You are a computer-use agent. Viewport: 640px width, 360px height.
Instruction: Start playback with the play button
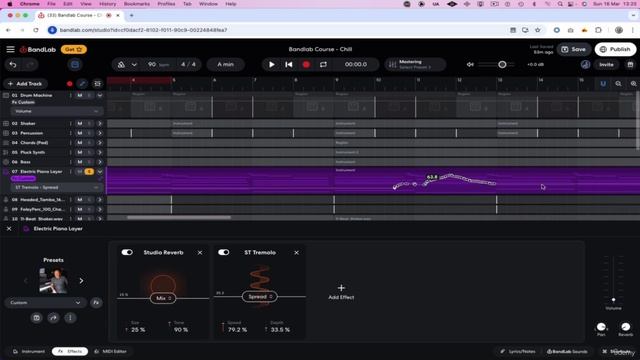(x=271, y=64)
